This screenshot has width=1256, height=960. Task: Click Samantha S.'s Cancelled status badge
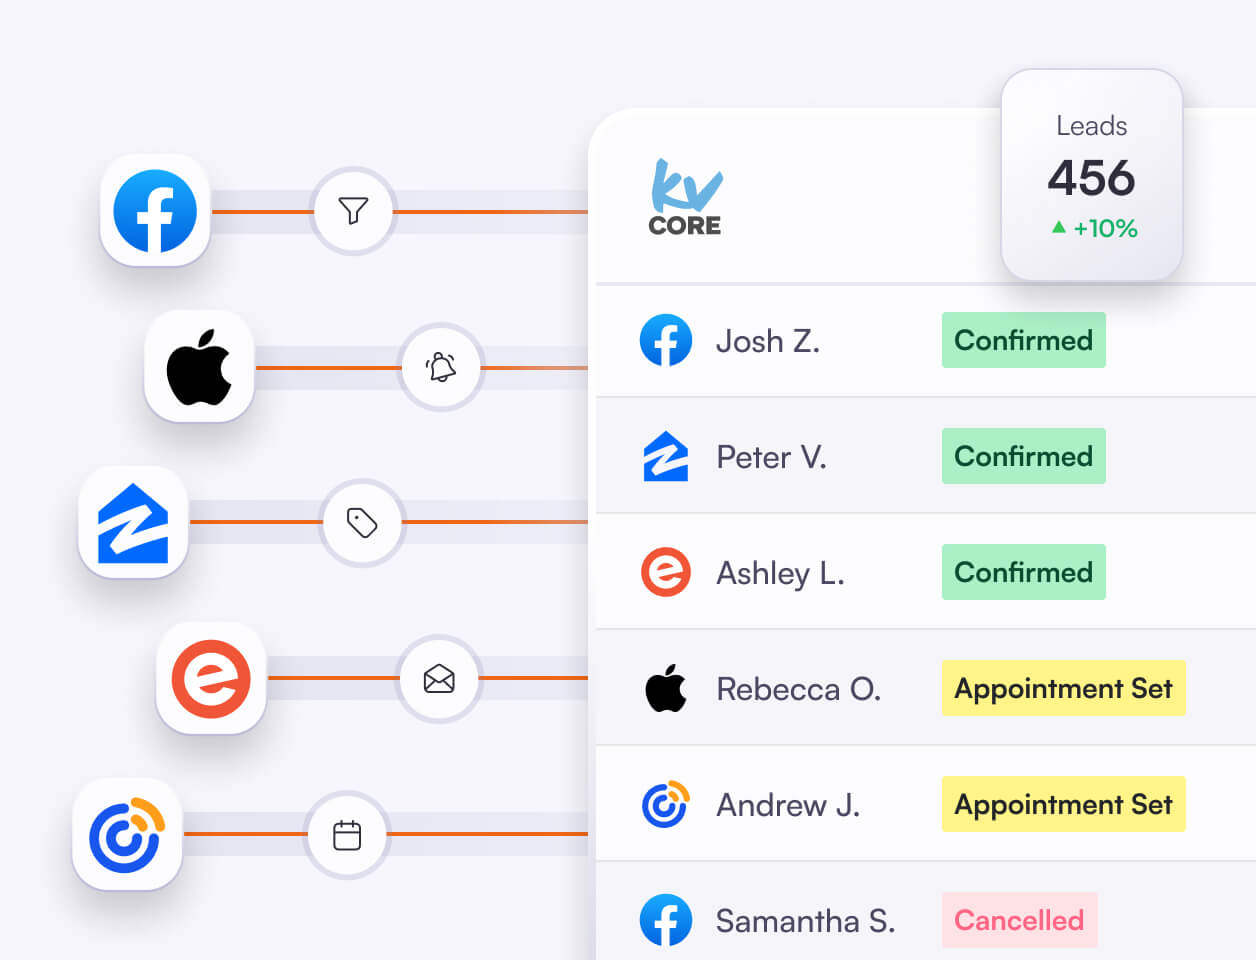(1019, 920)
